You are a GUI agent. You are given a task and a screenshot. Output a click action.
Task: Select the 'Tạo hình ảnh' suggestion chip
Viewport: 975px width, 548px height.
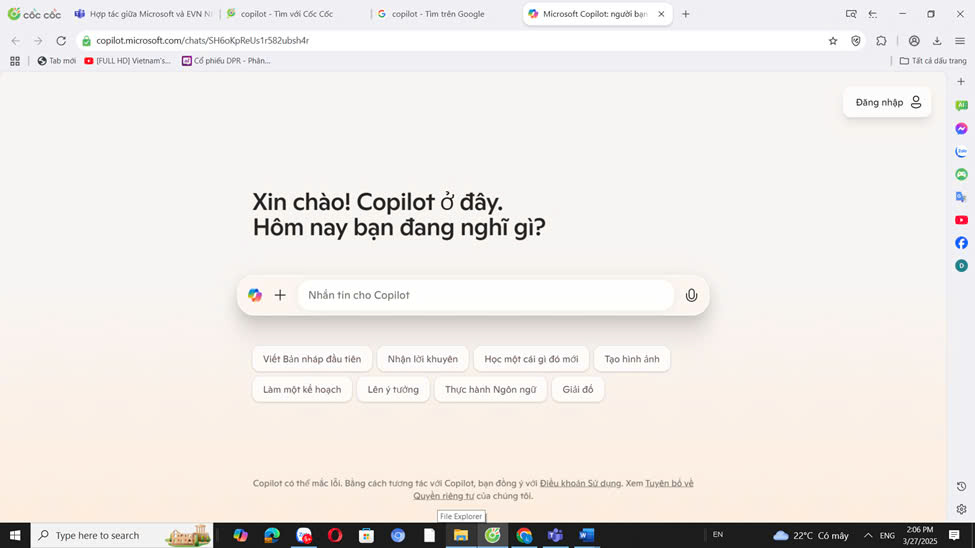click(x=632, y=359)
